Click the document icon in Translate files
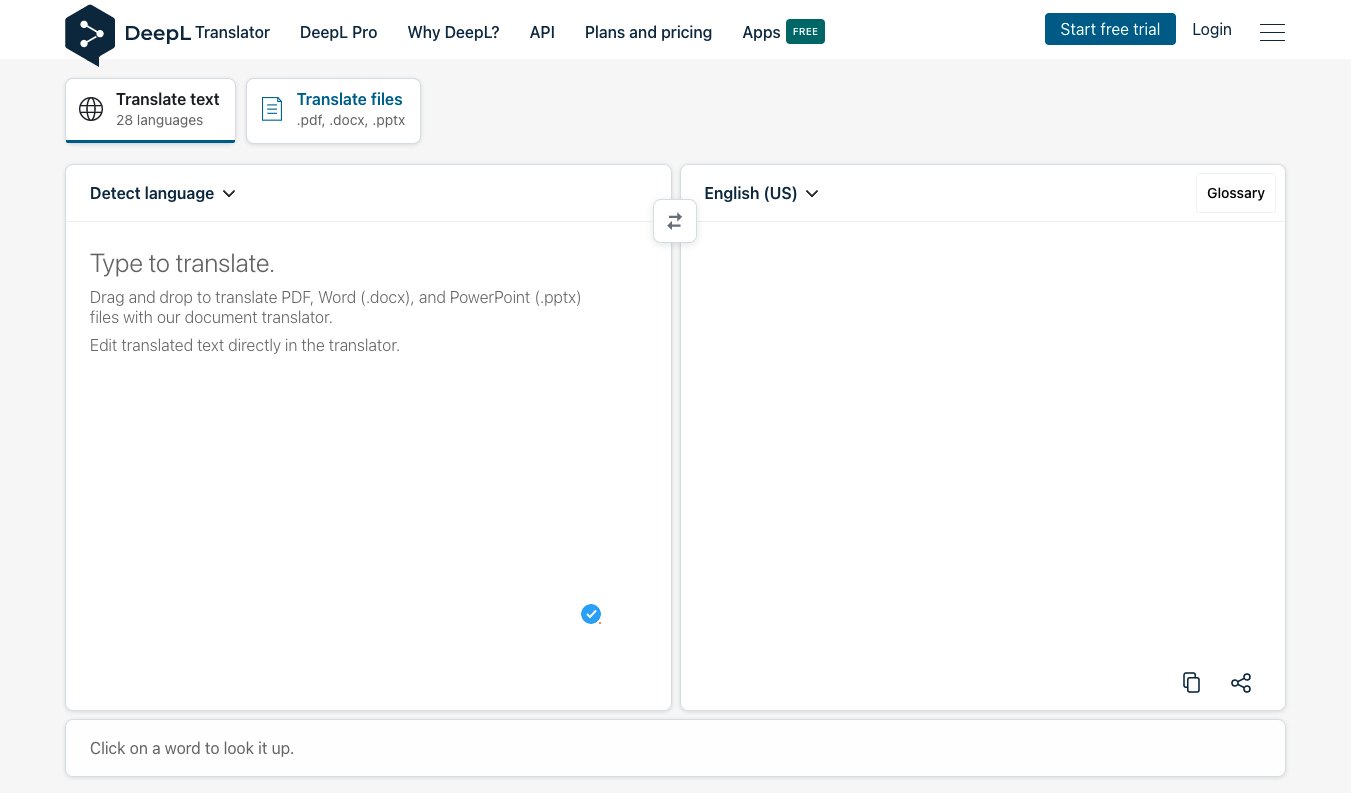 [272, 110]
